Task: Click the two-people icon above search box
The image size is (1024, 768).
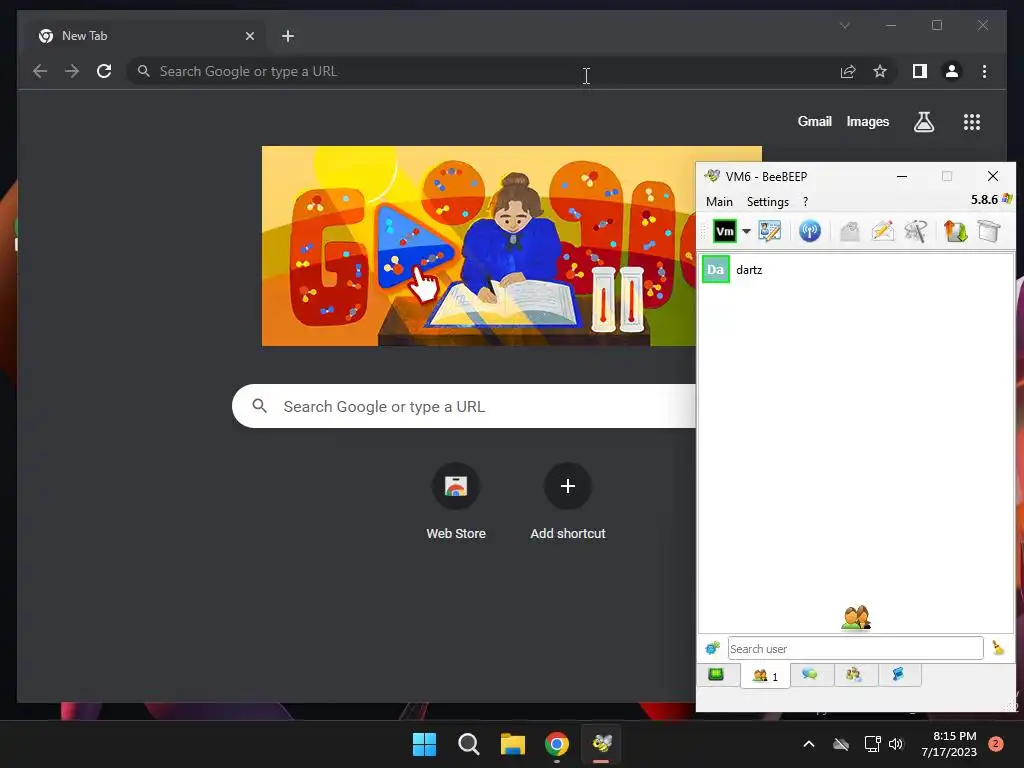Action: point(856,618)
